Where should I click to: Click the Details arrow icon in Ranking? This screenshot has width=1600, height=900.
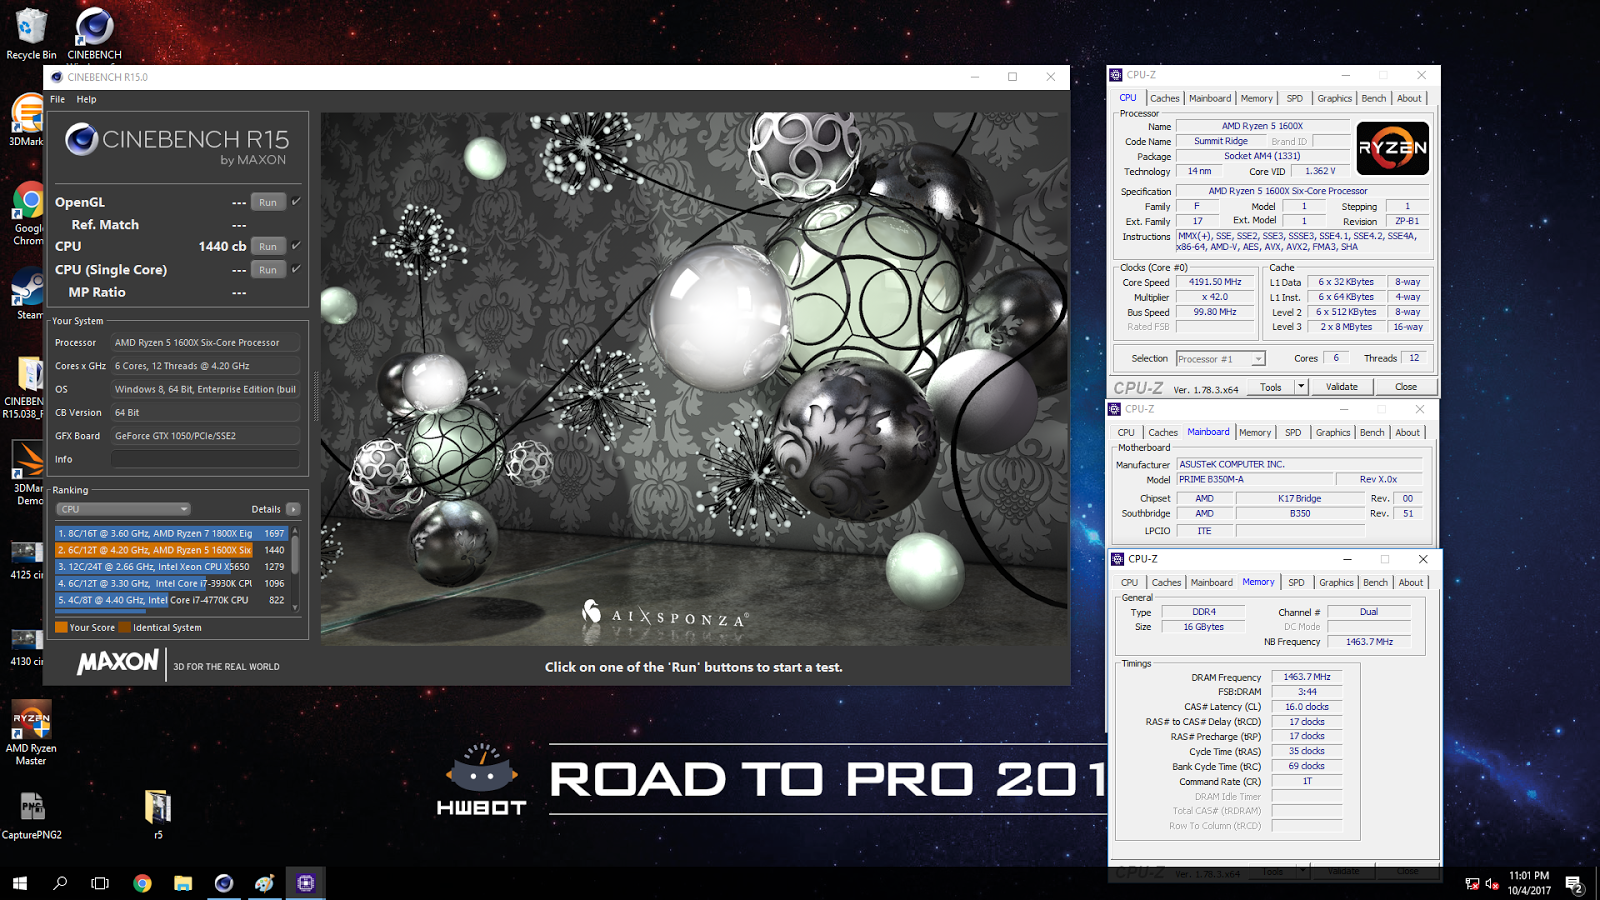click(x=293, y=509)
